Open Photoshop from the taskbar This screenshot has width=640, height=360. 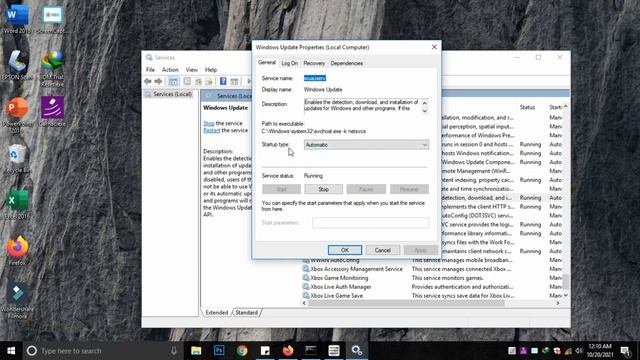click(x=219, y=351)
